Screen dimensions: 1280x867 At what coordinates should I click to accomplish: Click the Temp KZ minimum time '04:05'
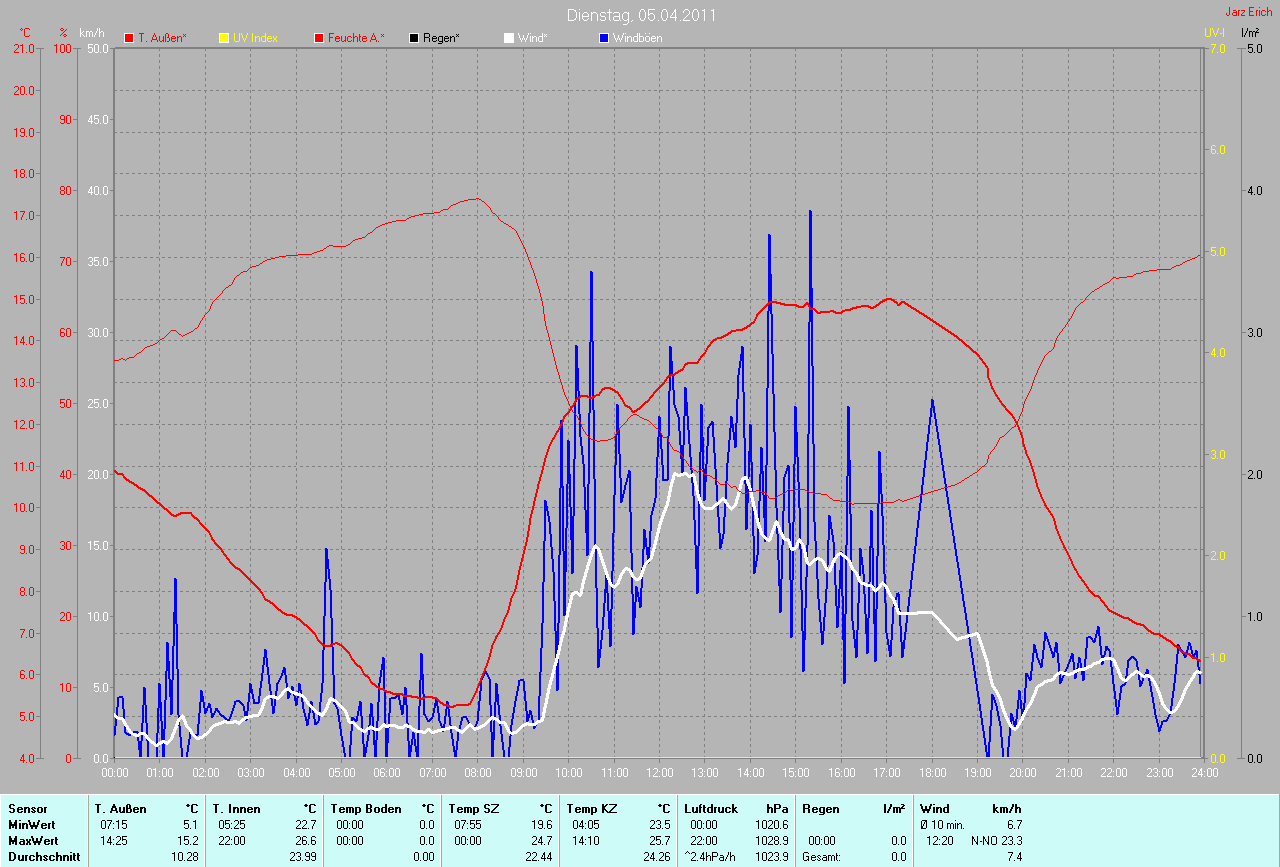tap(584, 824)
